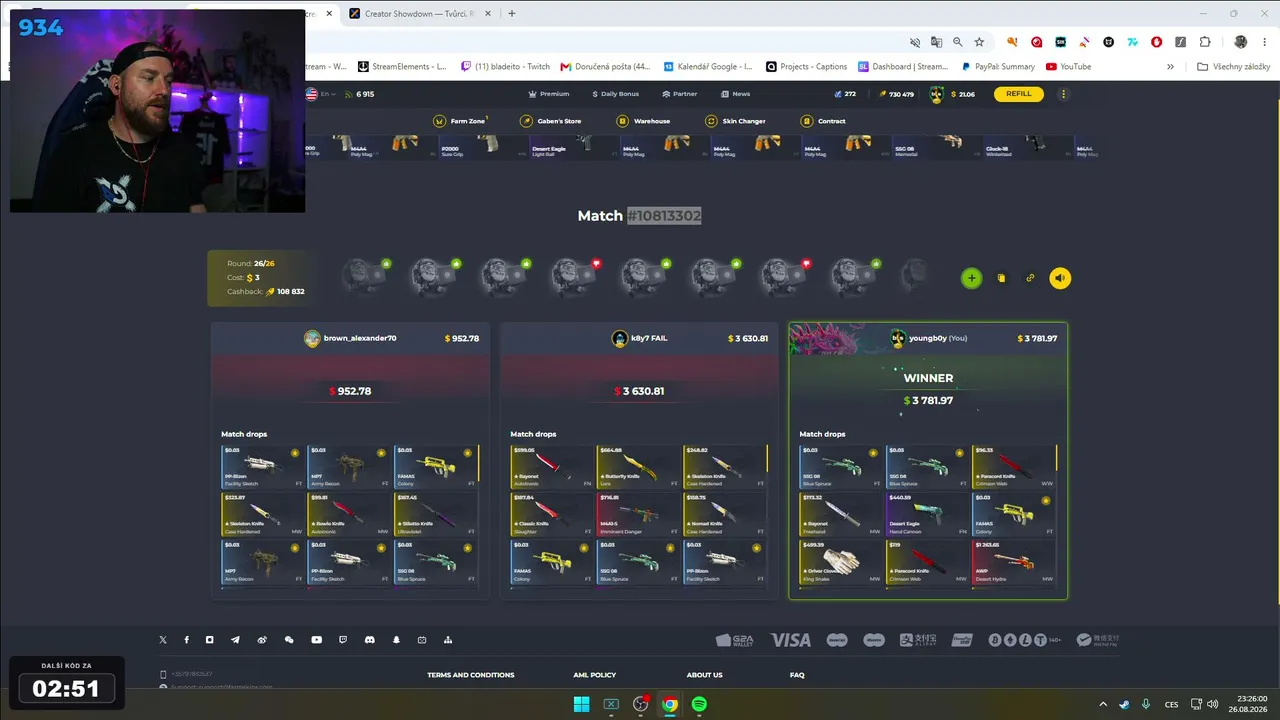Go to the Partner page
The image size is (1280, 720).
click(x=679, y=94)
